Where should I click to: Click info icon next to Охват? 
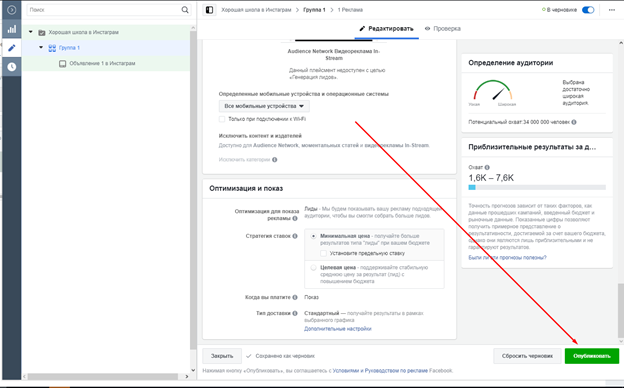point(487,168)
